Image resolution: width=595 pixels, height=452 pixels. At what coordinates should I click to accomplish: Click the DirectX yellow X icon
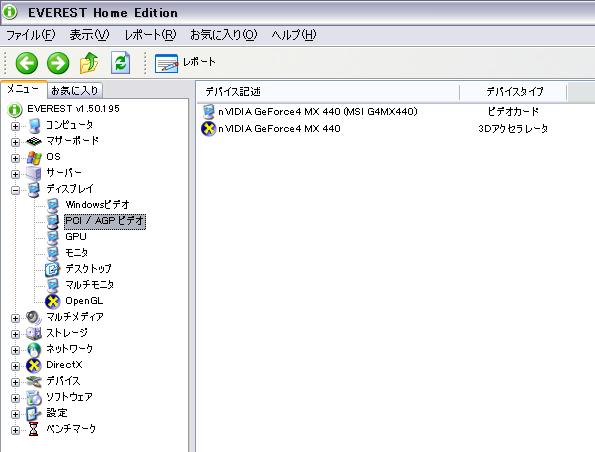(34, 365)
